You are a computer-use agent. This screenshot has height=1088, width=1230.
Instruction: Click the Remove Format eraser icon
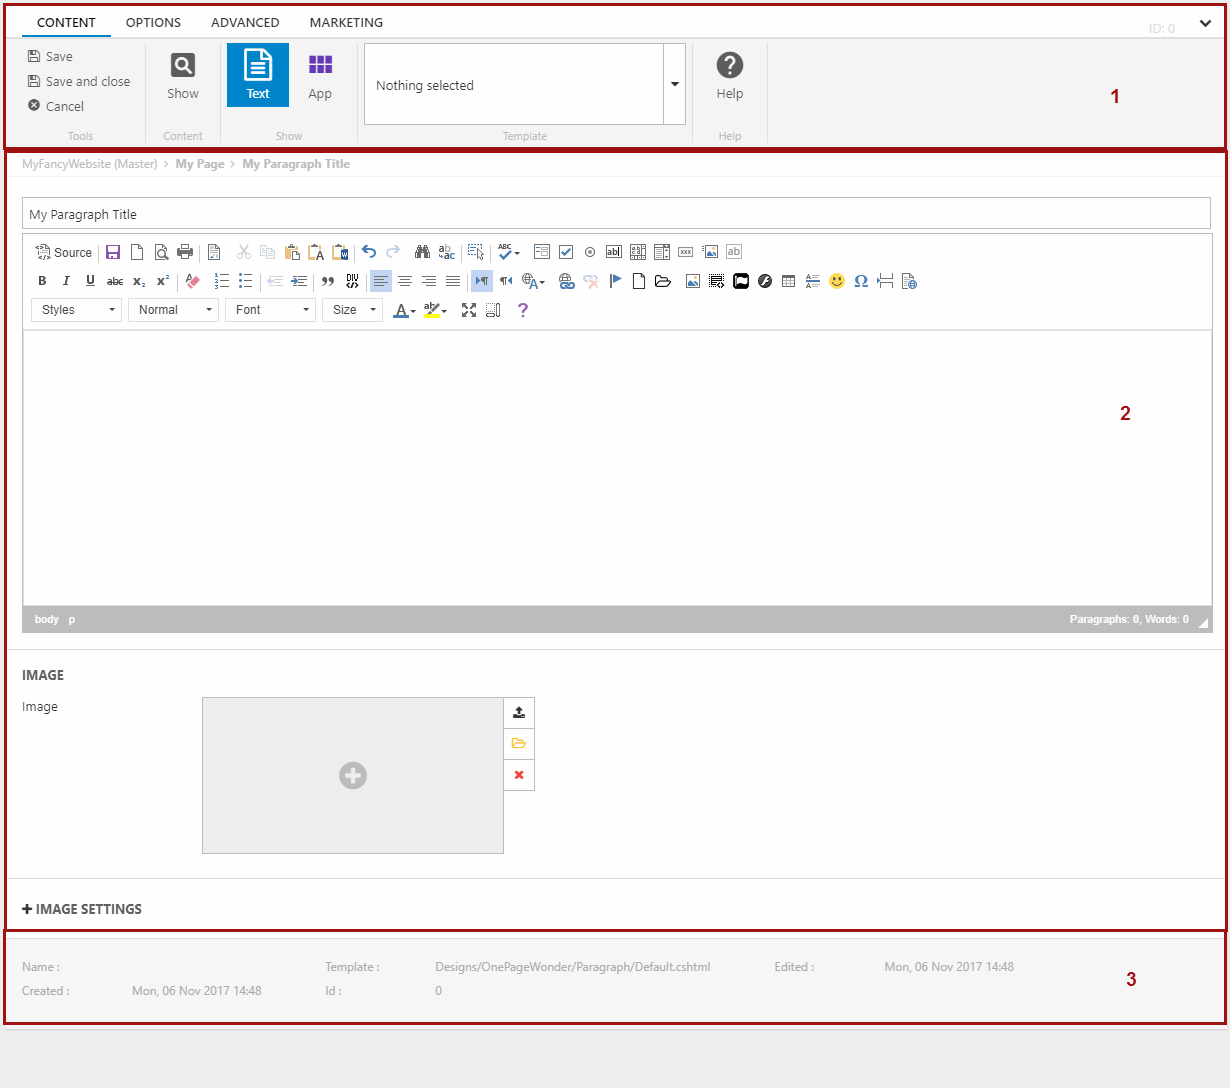pyautogui.click(x=193, y=281)
